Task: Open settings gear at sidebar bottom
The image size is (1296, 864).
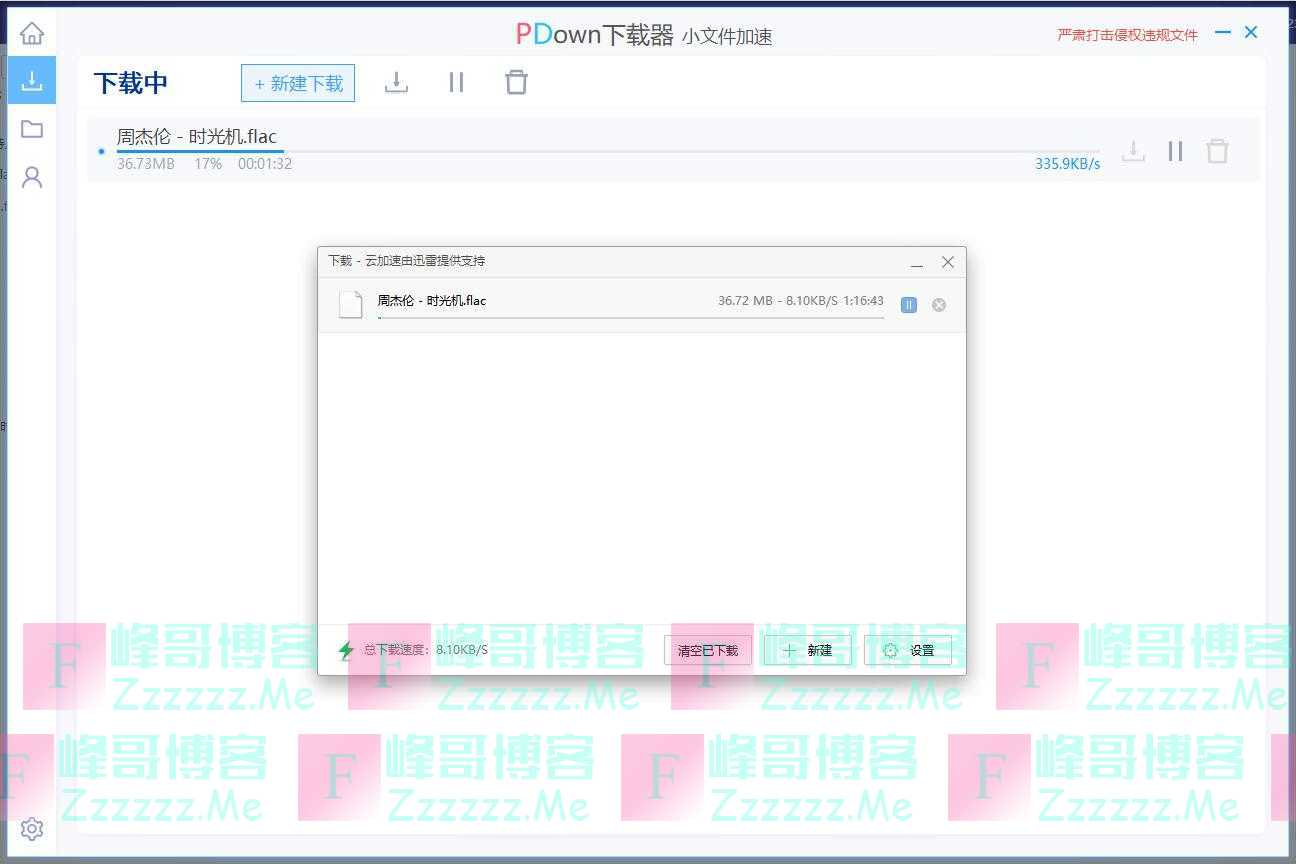Action: [32, 829]
